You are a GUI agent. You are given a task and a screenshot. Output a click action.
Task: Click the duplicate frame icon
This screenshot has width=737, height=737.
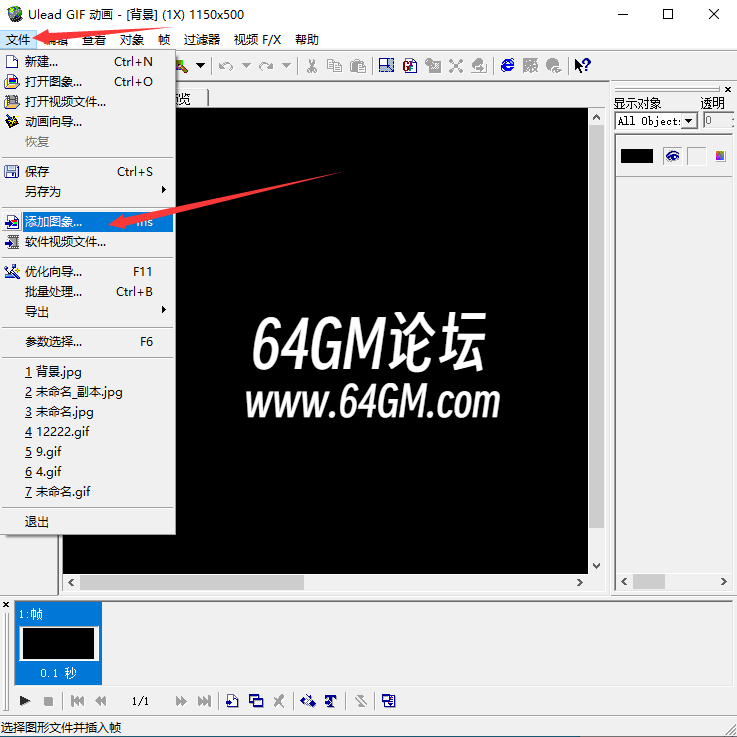coord(256,701)
